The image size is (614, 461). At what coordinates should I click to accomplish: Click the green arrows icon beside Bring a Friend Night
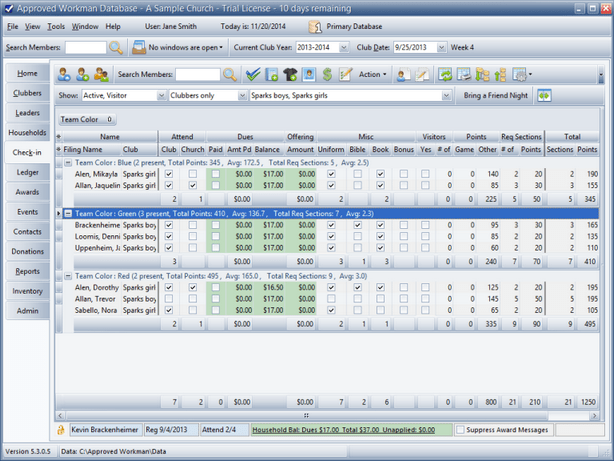pyautogui.click(x=544, y=96)
